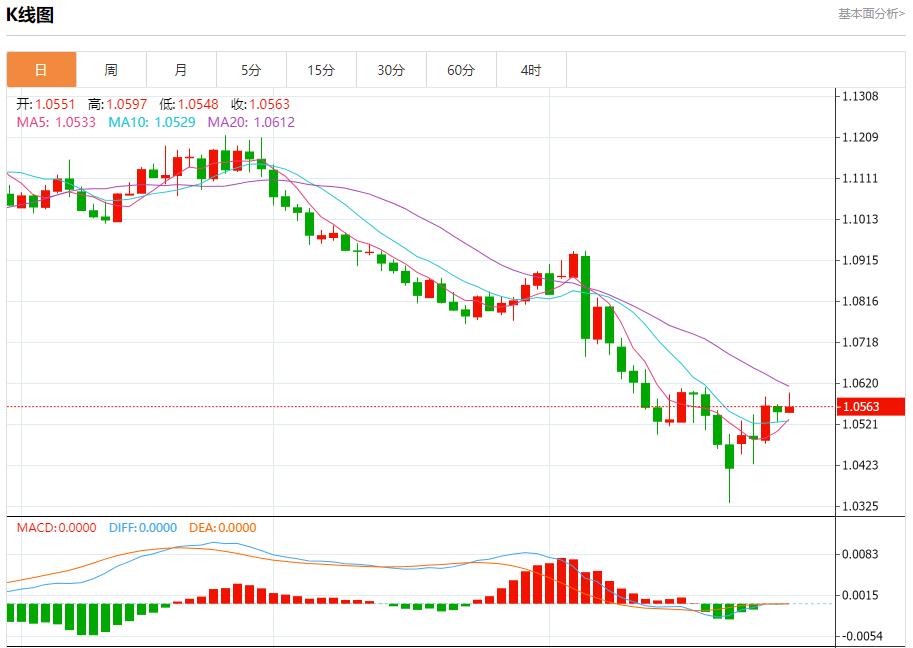Click the rightmost red candlestick
This screenshot has height=648, width=913.
click(789, 407)
